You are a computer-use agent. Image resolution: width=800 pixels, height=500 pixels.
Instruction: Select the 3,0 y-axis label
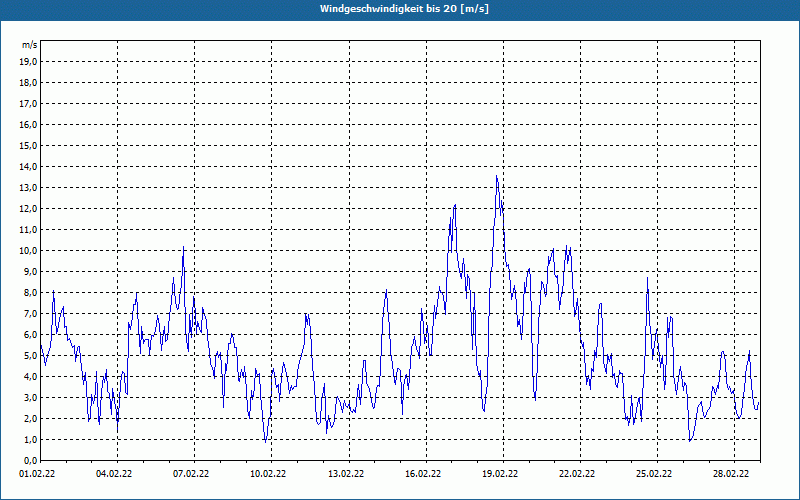(x=30, y=398)
